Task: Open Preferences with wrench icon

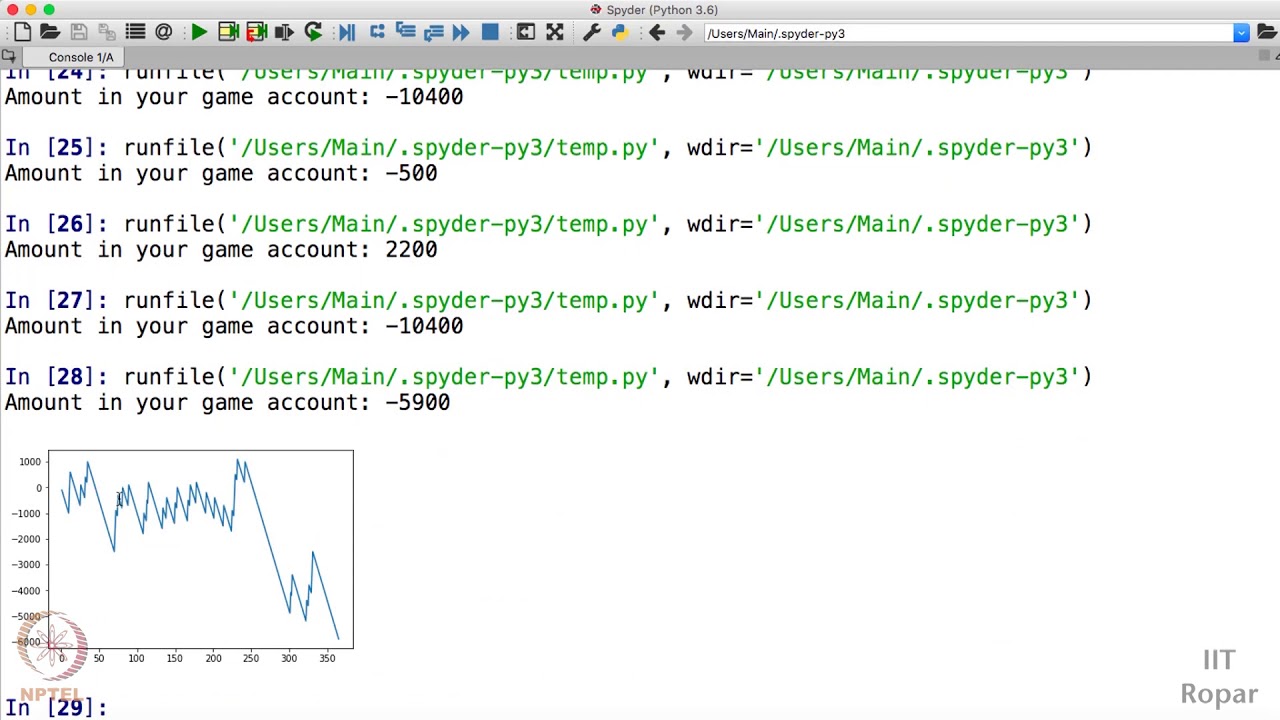Action: [591, 33]
